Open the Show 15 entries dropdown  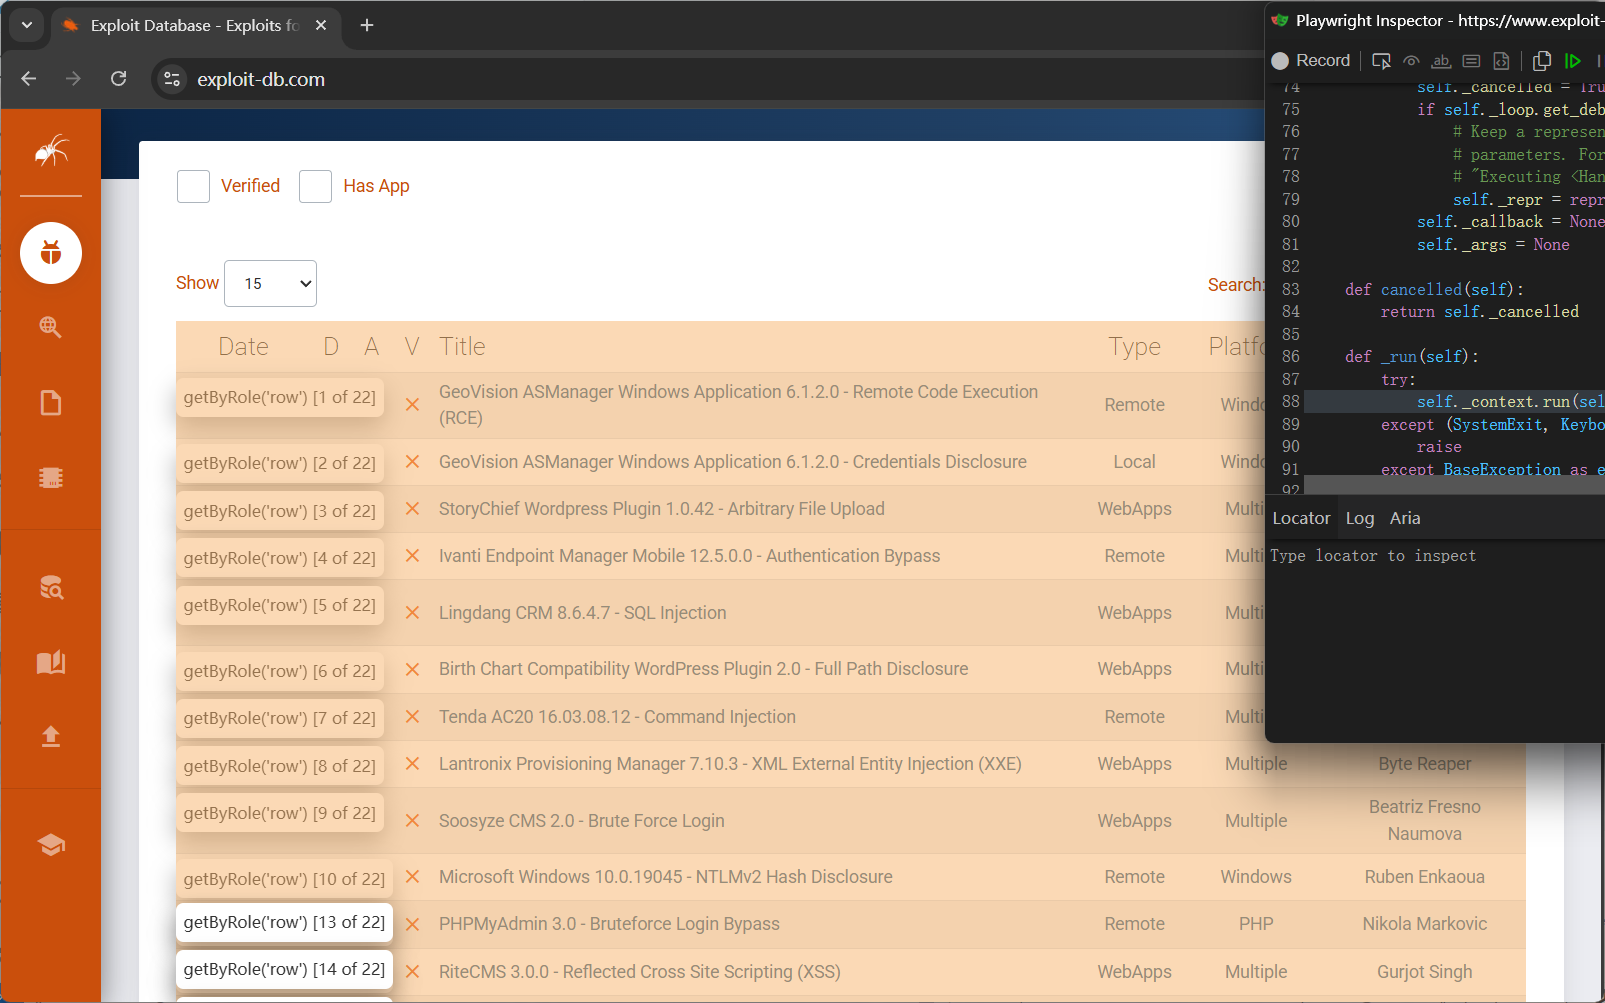coord(271,284)
